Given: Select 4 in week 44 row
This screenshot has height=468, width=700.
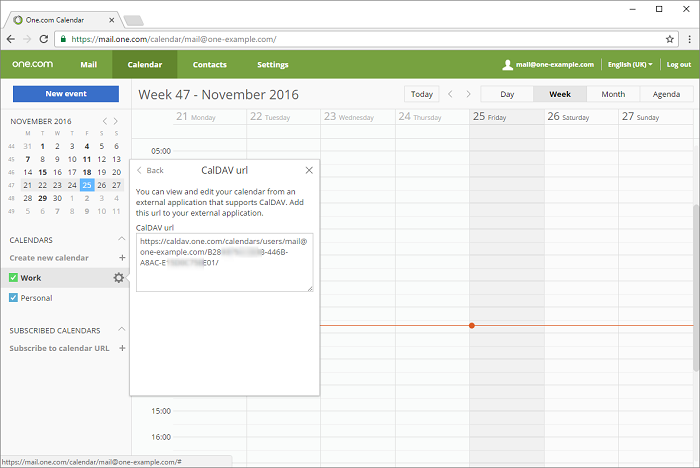Looking at the screenshot, I should 87,146.
